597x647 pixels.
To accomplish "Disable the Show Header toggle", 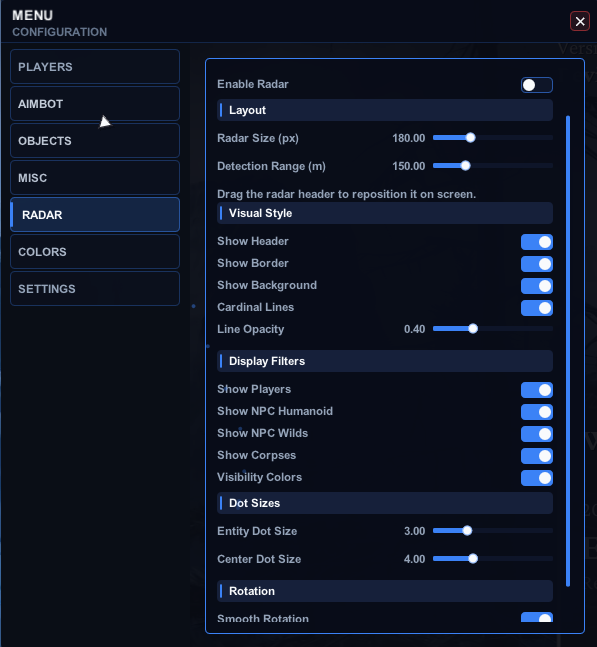I will pos(536,242).
